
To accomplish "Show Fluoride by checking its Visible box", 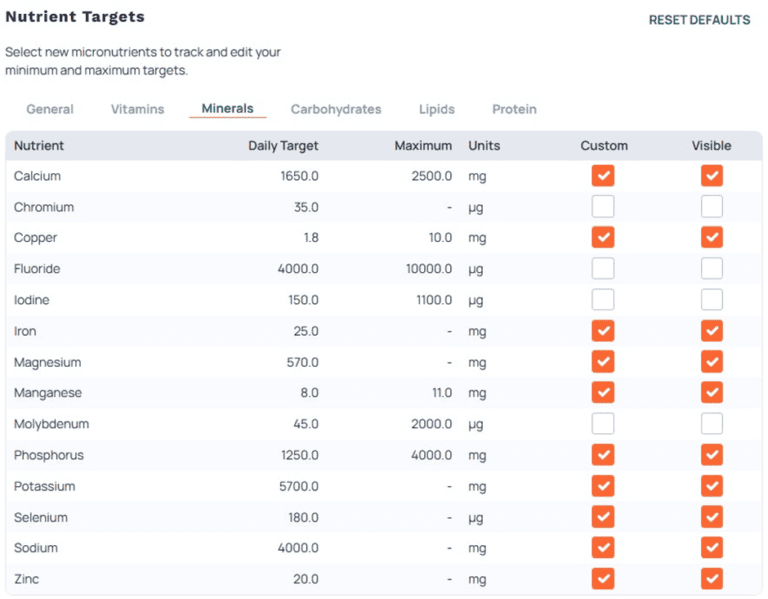I will click(712, 269).
